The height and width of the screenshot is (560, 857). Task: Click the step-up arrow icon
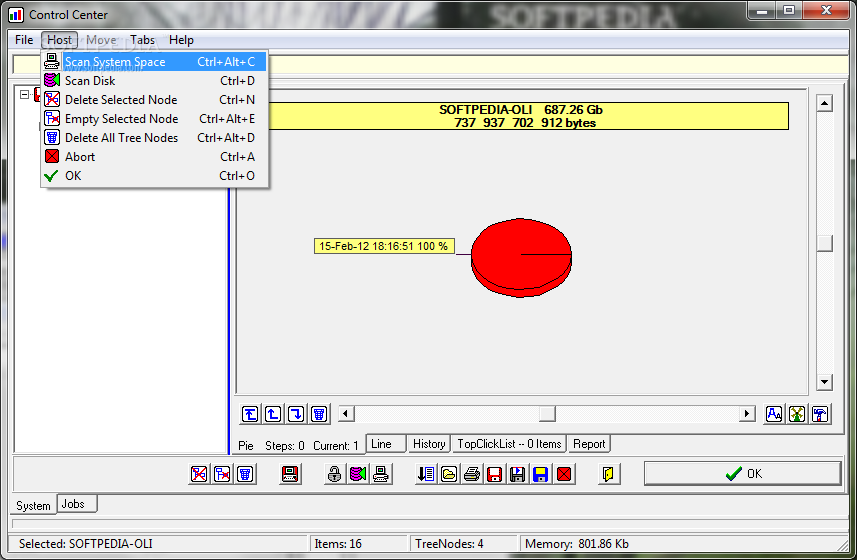point(273,414)
